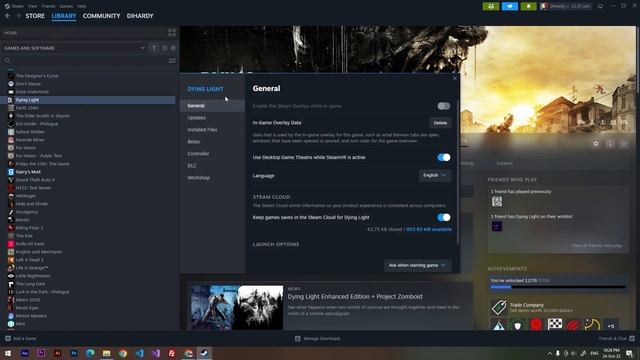Go forward with the navigation arrow
Screen dimensions: 640x360
18,16
